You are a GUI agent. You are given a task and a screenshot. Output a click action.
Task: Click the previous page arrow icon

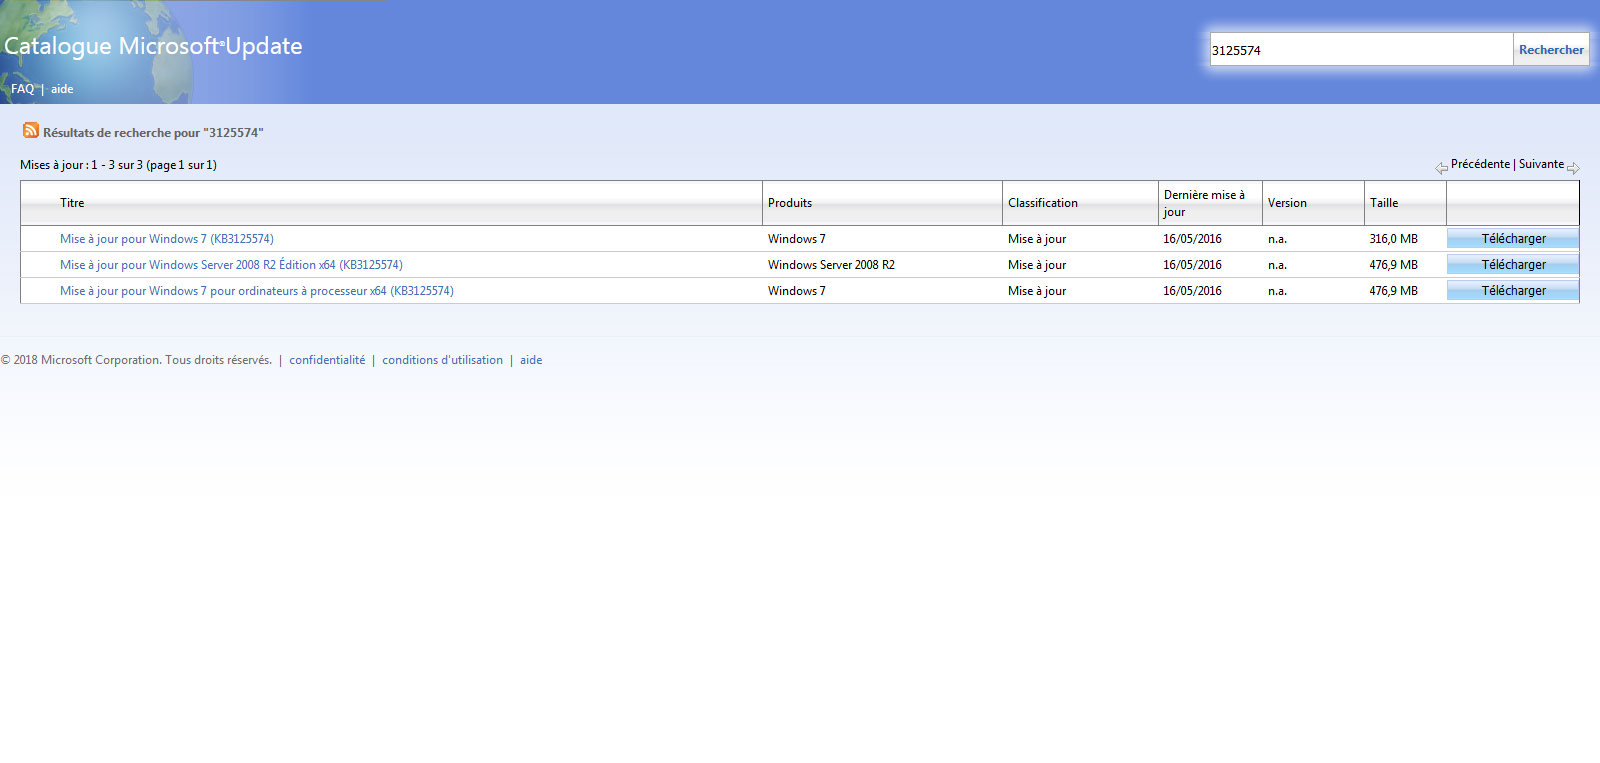point(1441,168)
